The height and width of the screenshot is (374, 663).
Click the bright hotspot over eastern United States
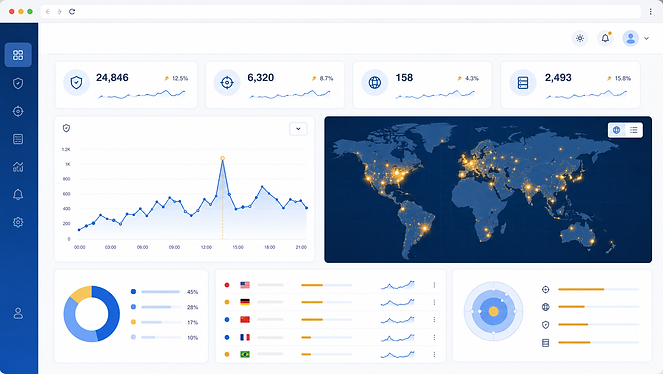click(x=397, y=173)
